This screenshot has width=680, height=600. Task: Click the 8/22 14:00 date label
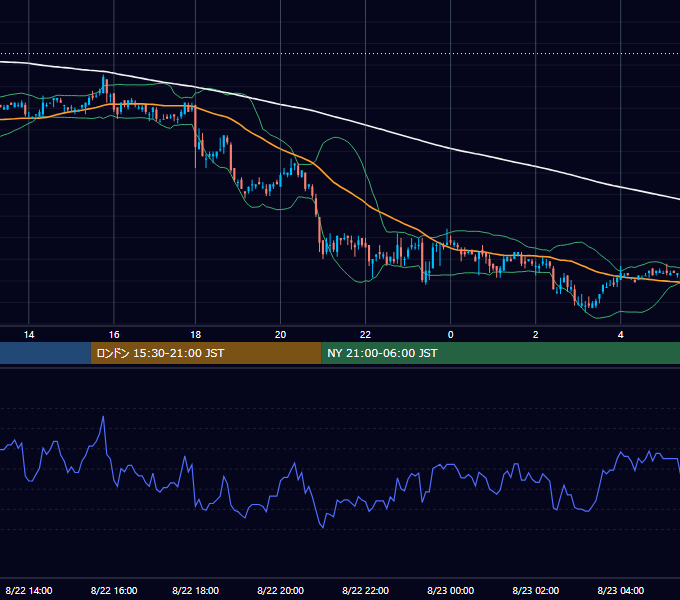(x=29, y=590)
